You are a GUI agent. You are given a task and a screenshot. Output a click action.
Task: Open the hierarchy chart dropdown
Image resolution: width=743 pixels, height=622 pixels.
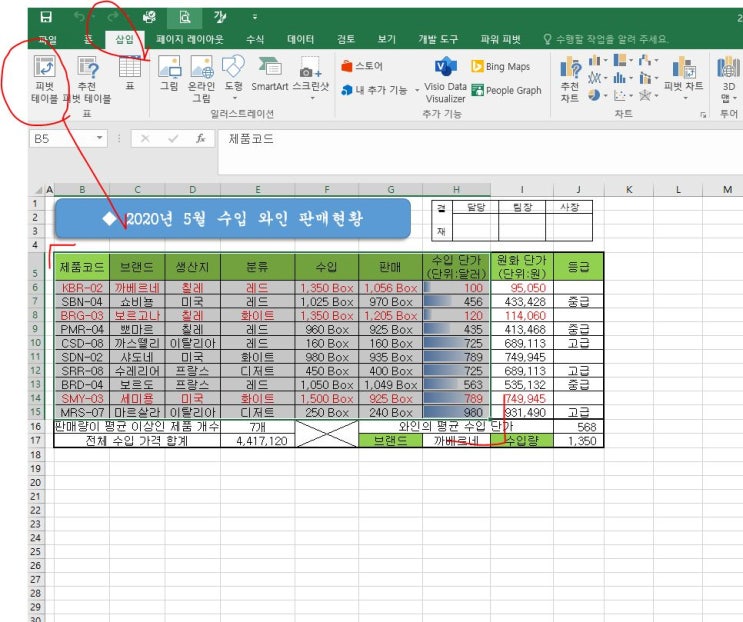pyautogui.click(x=623, y=60)
